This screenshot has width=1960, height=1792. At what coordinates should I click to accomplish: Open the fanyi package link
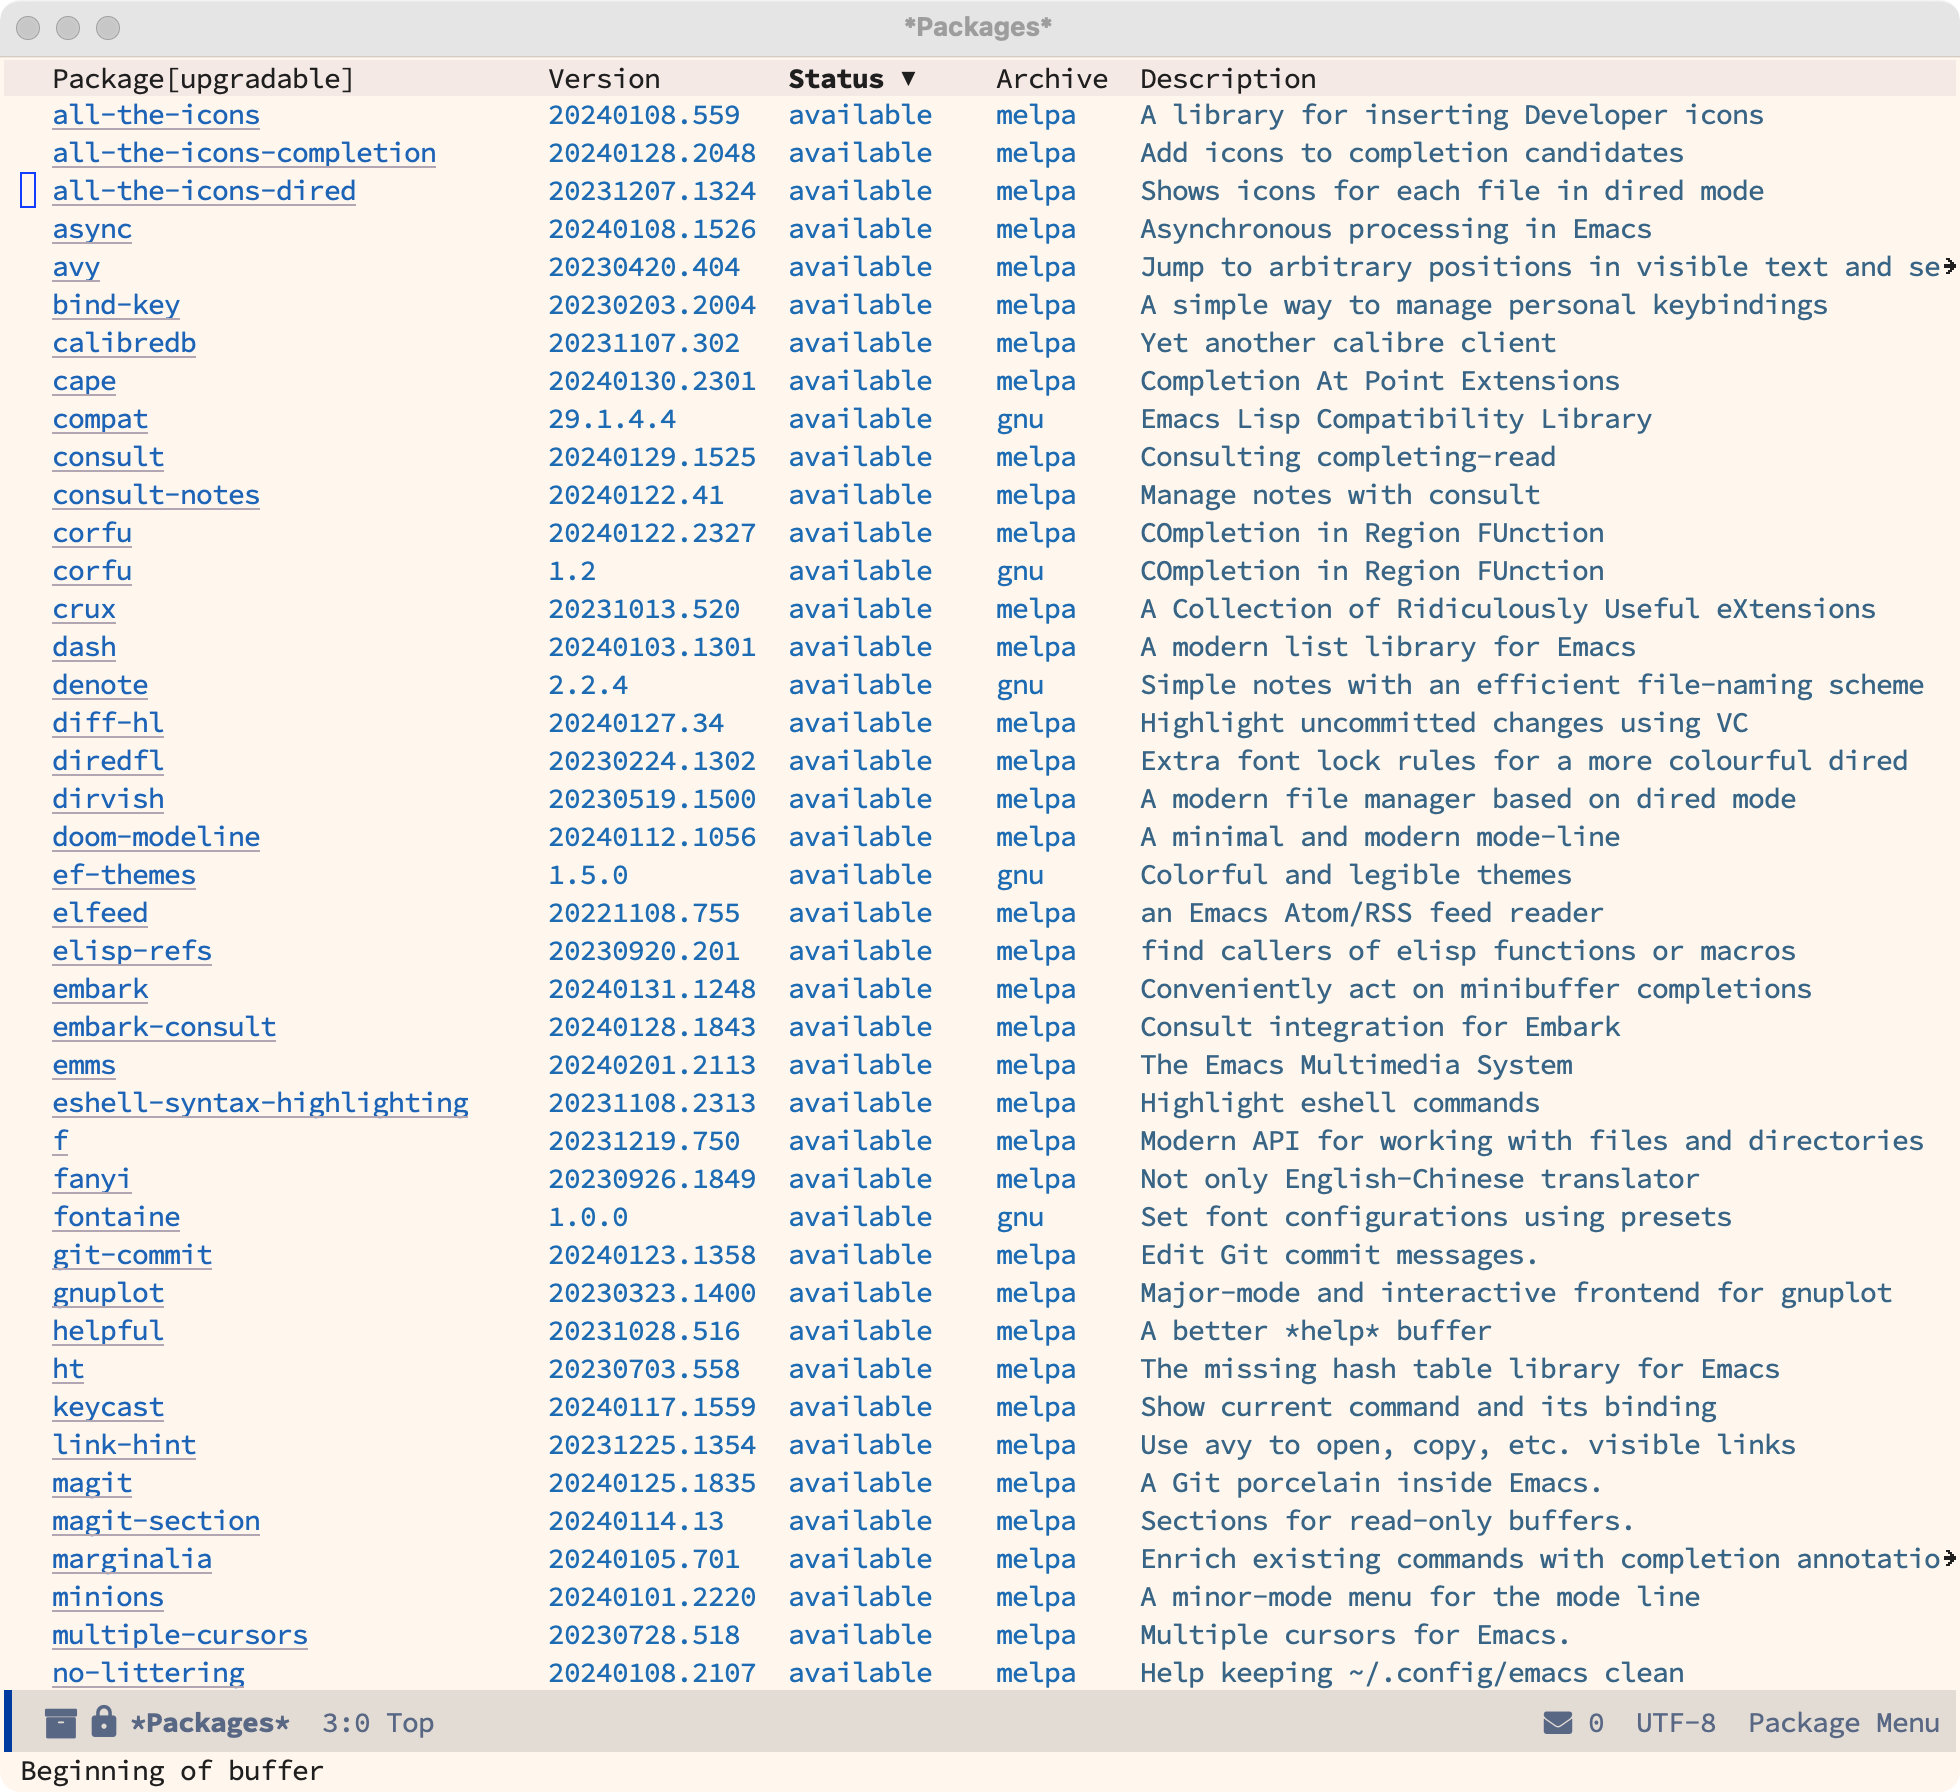pos(92,1179)
